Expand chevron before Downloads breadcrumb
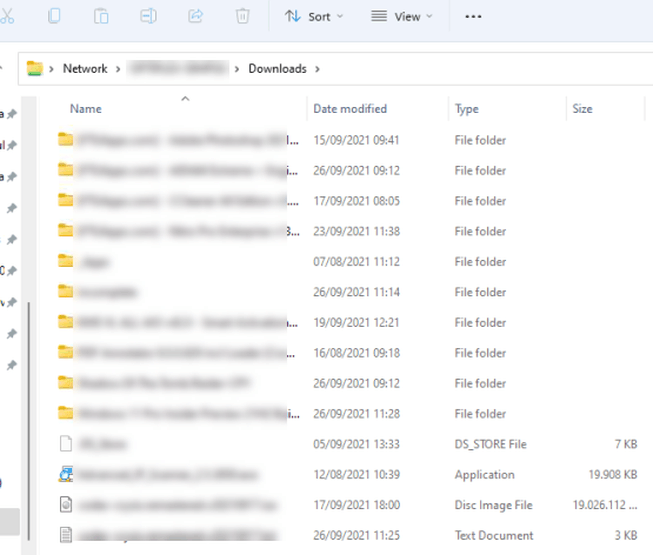Screen dimensions: 653x555 (x=237, y=69)
